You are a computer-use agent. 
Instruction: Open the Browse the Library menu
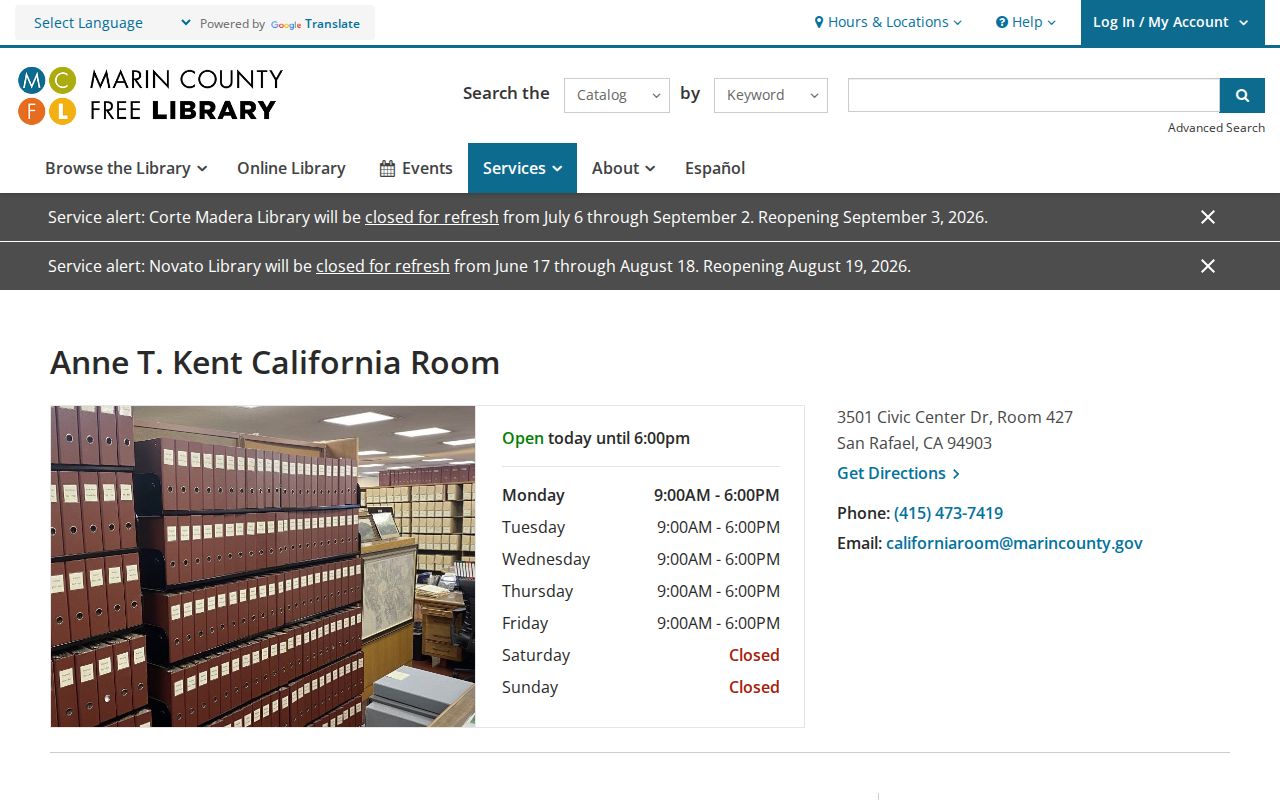coord(126,168)
